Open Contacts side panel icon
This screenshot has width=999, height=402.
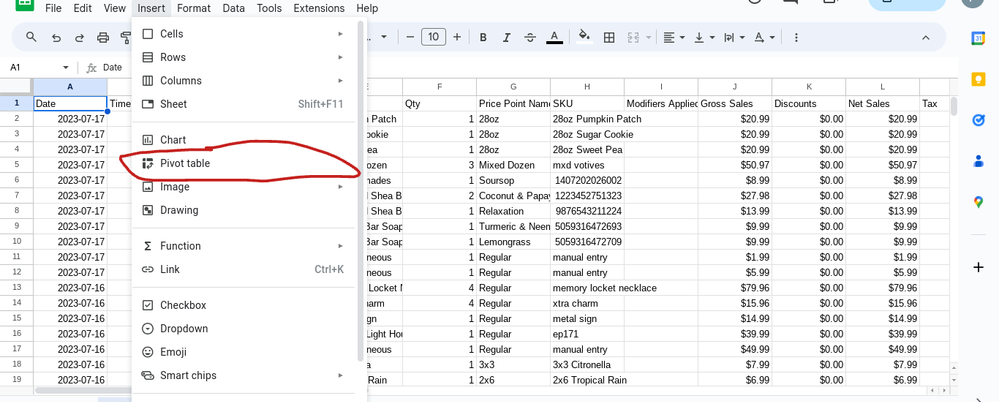tap(979, 161)
